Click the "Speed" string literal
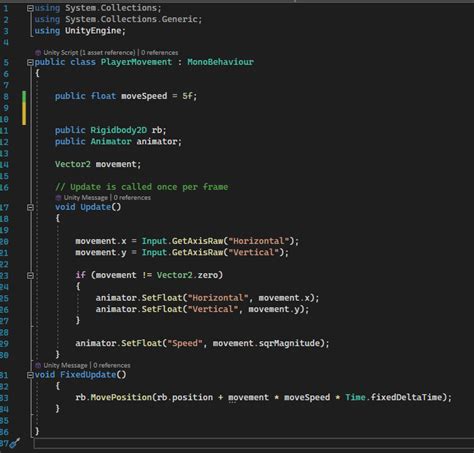The height and width of the screenshot is (453, 474). point(185,343)
